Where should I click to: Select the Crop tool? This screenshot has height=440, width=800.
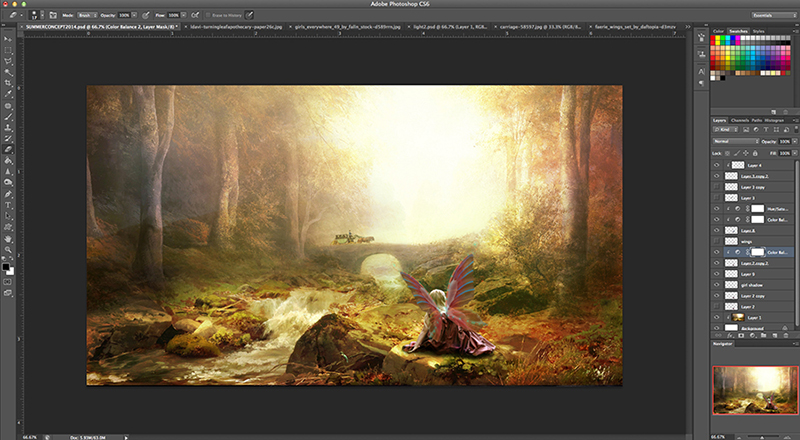(8, 83)
